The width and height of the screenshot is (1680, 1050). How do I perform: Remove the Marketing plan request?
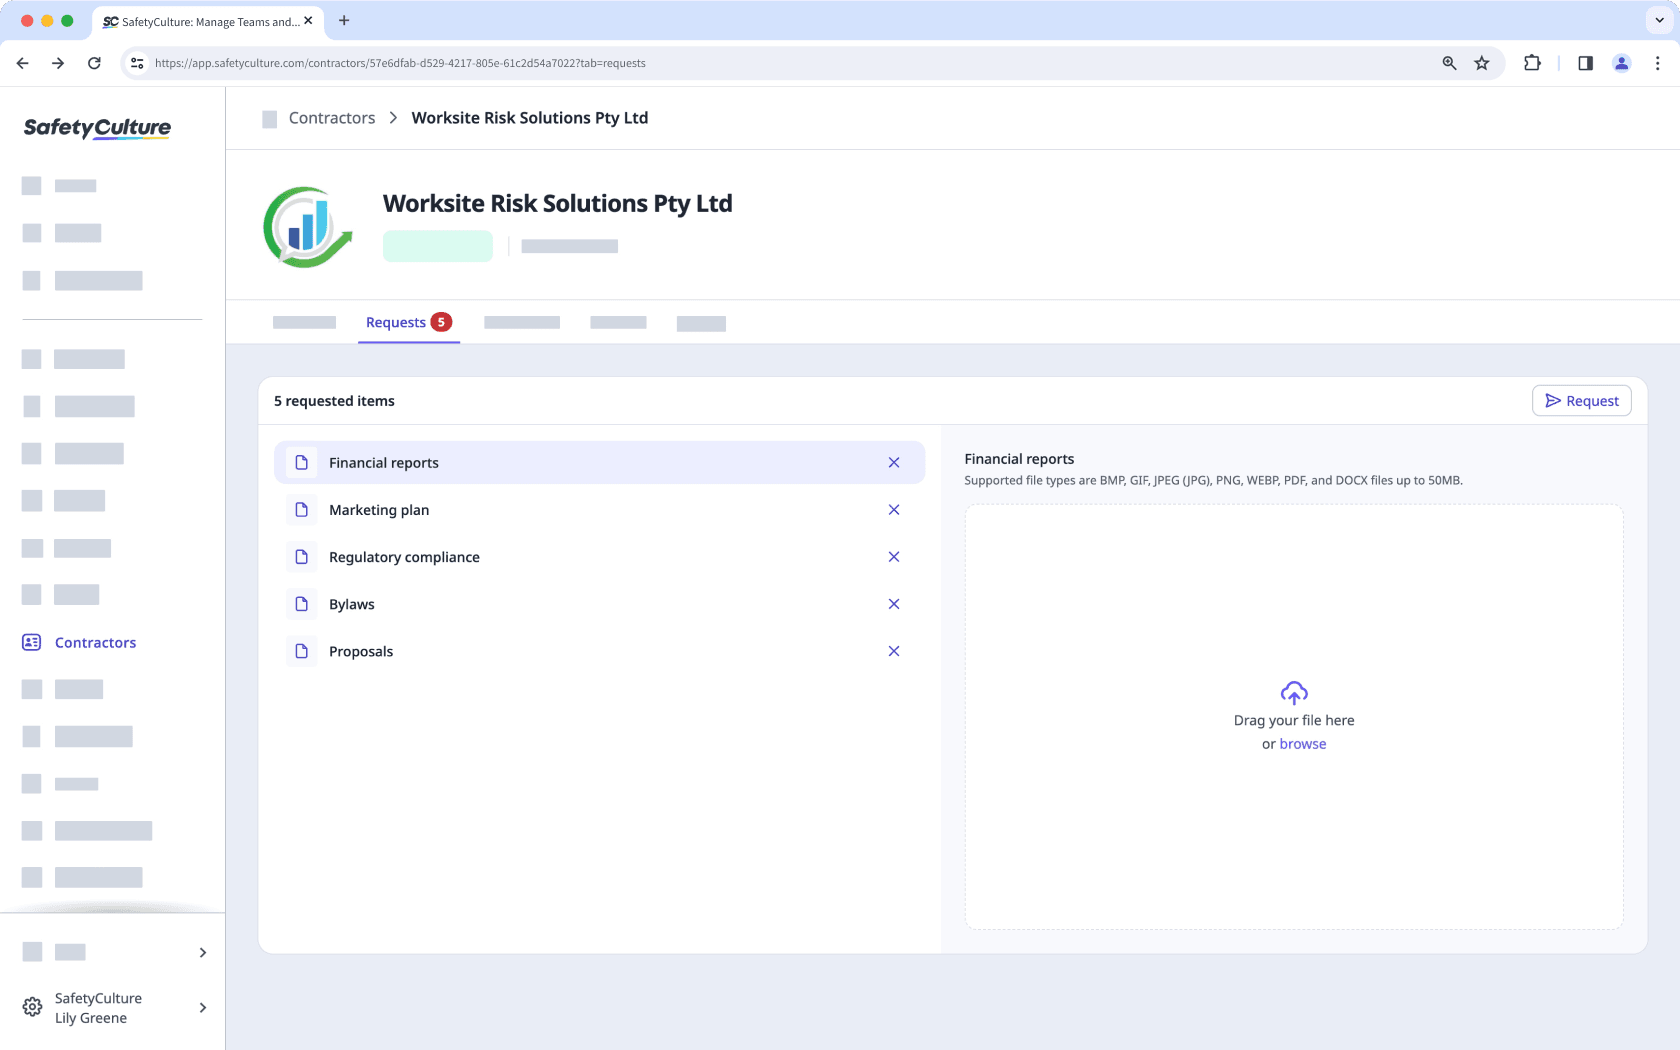coord(893,510)
